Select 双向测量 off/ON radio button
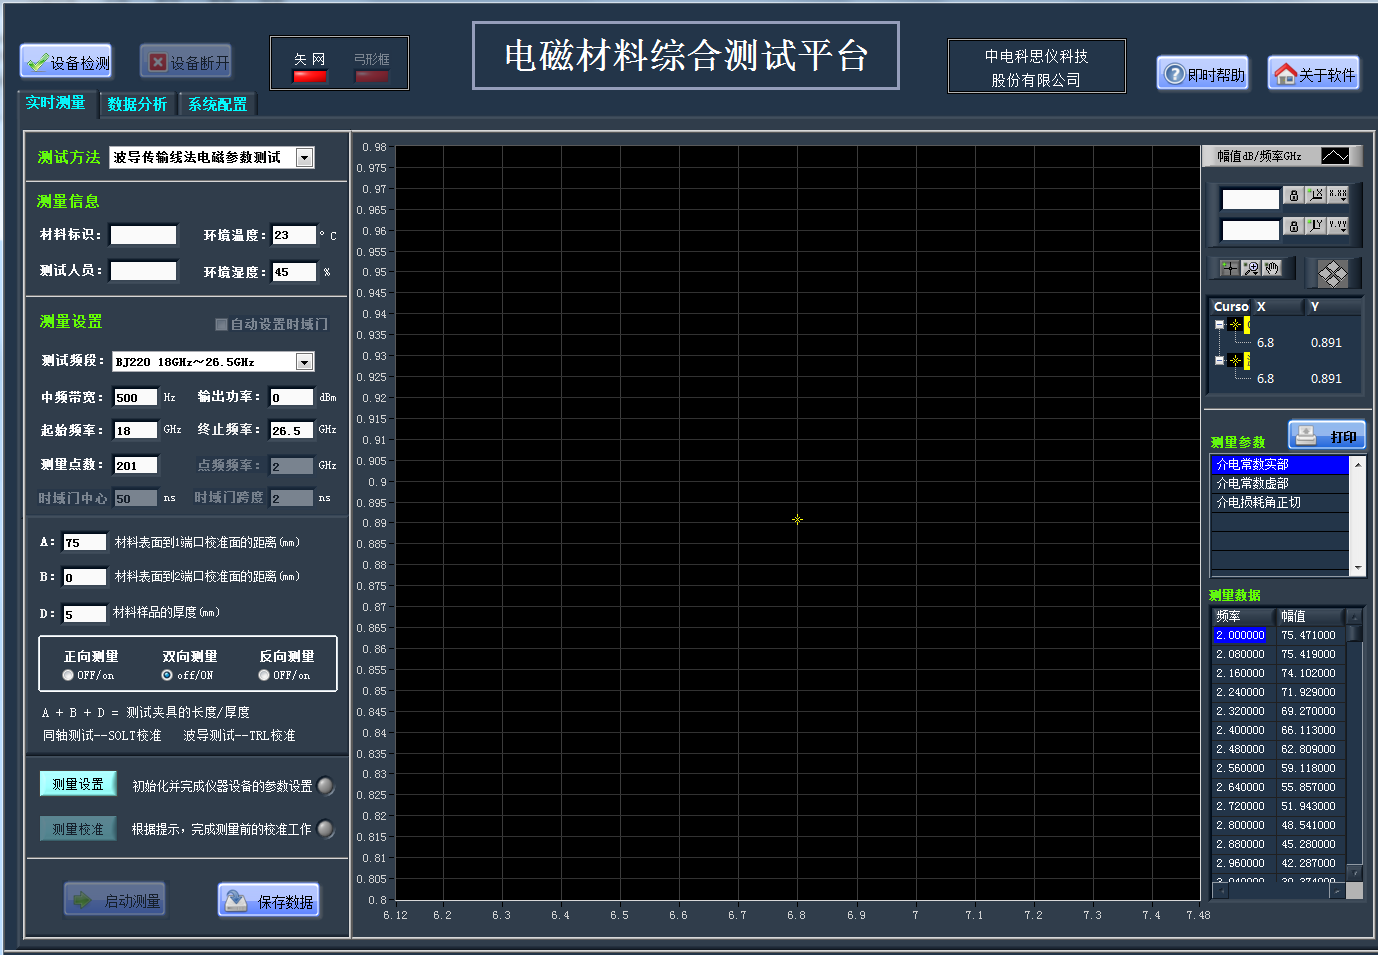Image resolution: width=1378 pixels, height=955 pixels. coord(167,675)
